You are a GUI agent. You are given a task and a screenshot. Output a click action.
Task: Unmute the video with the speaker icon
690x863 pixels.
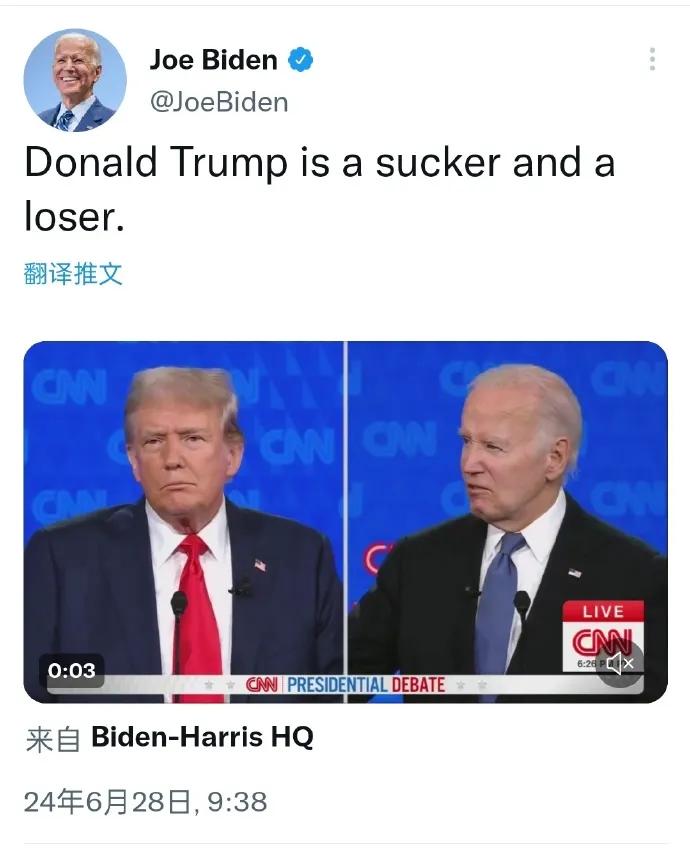[x=620, y=663]
